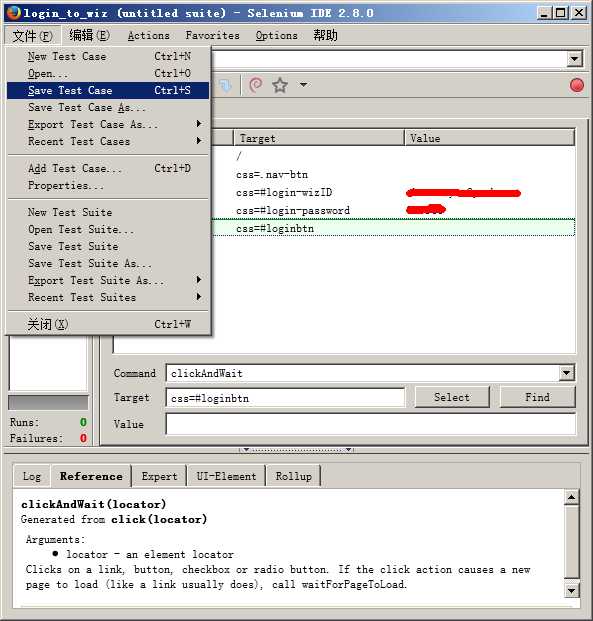Open the Options menu
This screenshot has width=593, height=621.
pos(276,36)
